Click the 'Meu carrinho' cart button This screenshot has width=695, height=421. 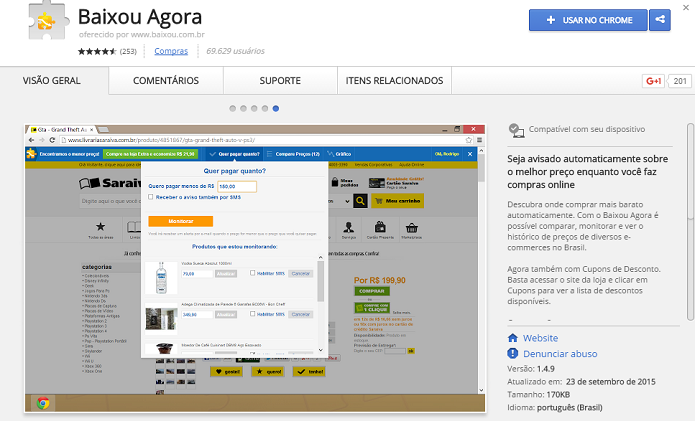click(x=398, y=201)
